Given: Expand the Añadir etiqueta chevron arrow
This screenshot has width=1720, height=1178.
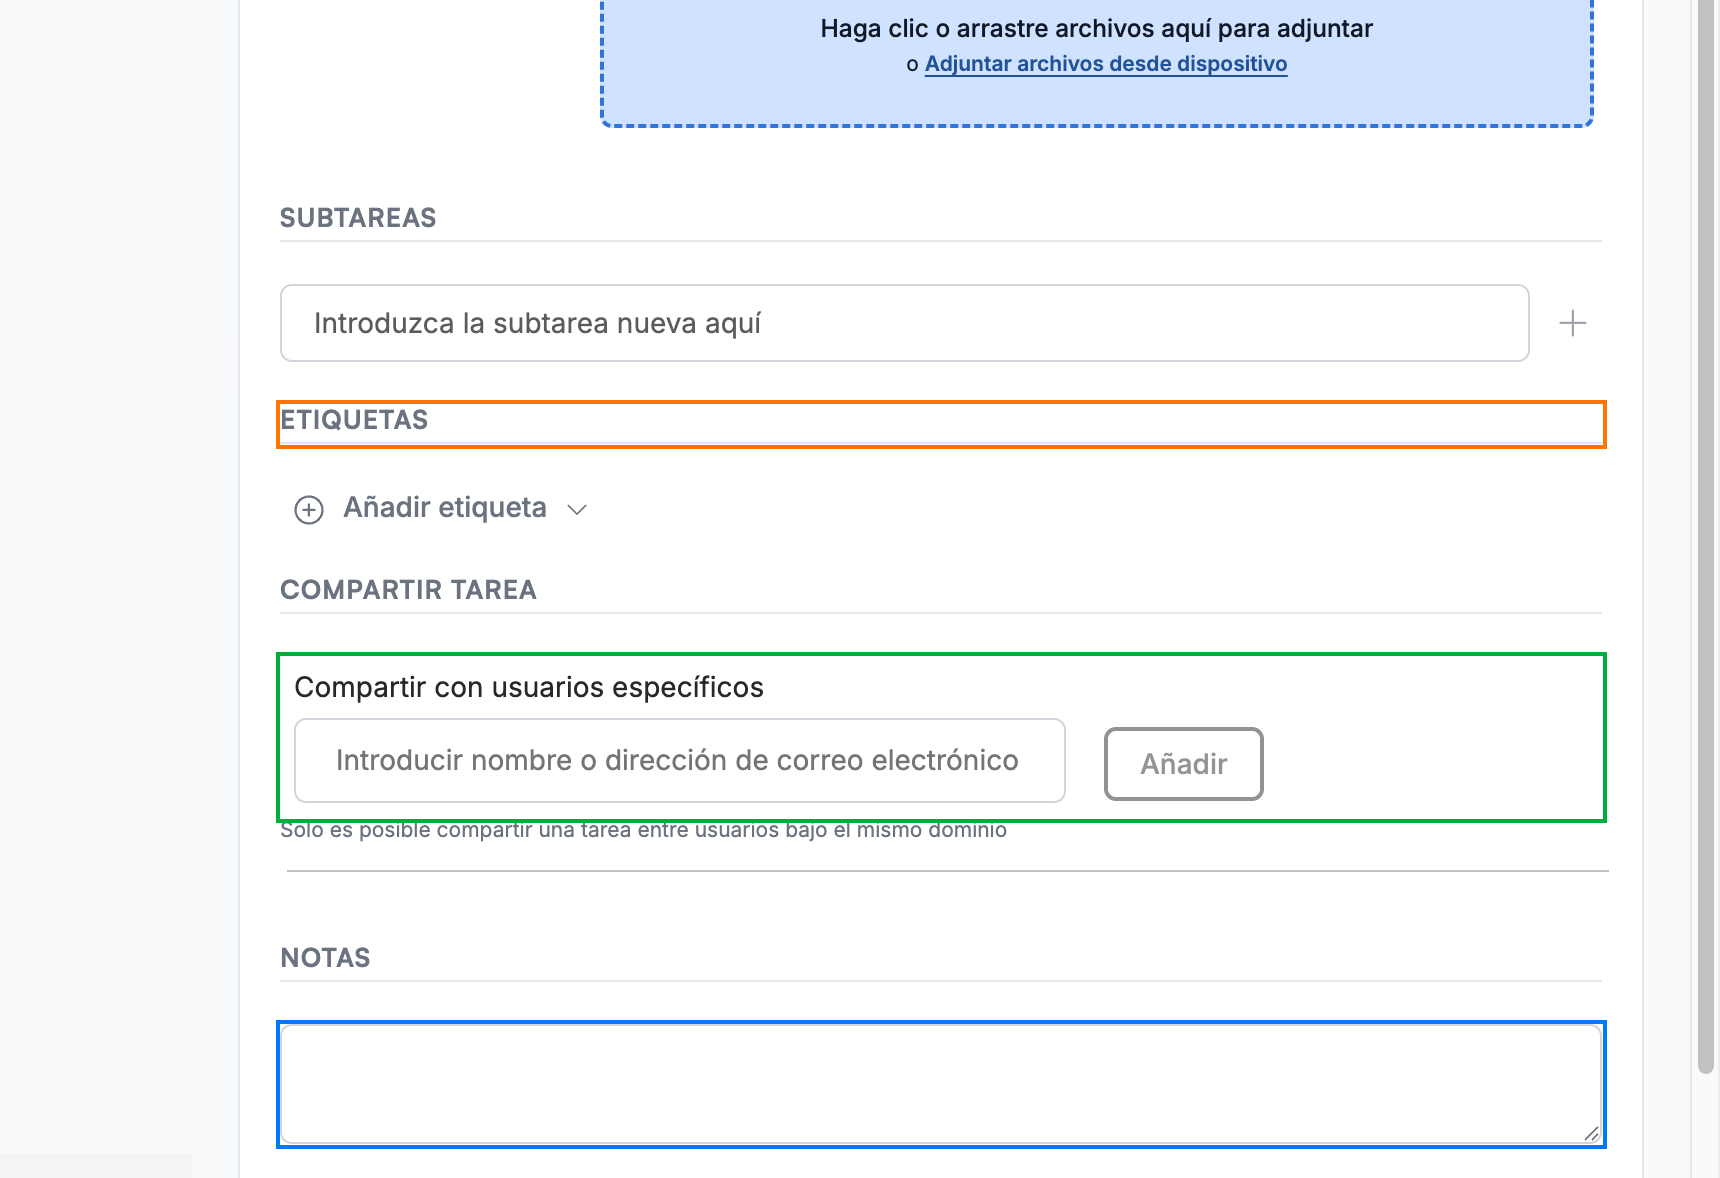Looking at the screenshot, I should click(577, 510).
